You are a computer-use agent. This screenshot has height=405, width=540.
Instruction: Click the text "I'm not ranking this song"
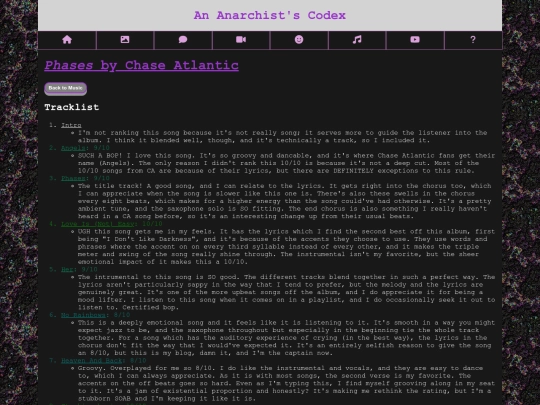point(129,133)
